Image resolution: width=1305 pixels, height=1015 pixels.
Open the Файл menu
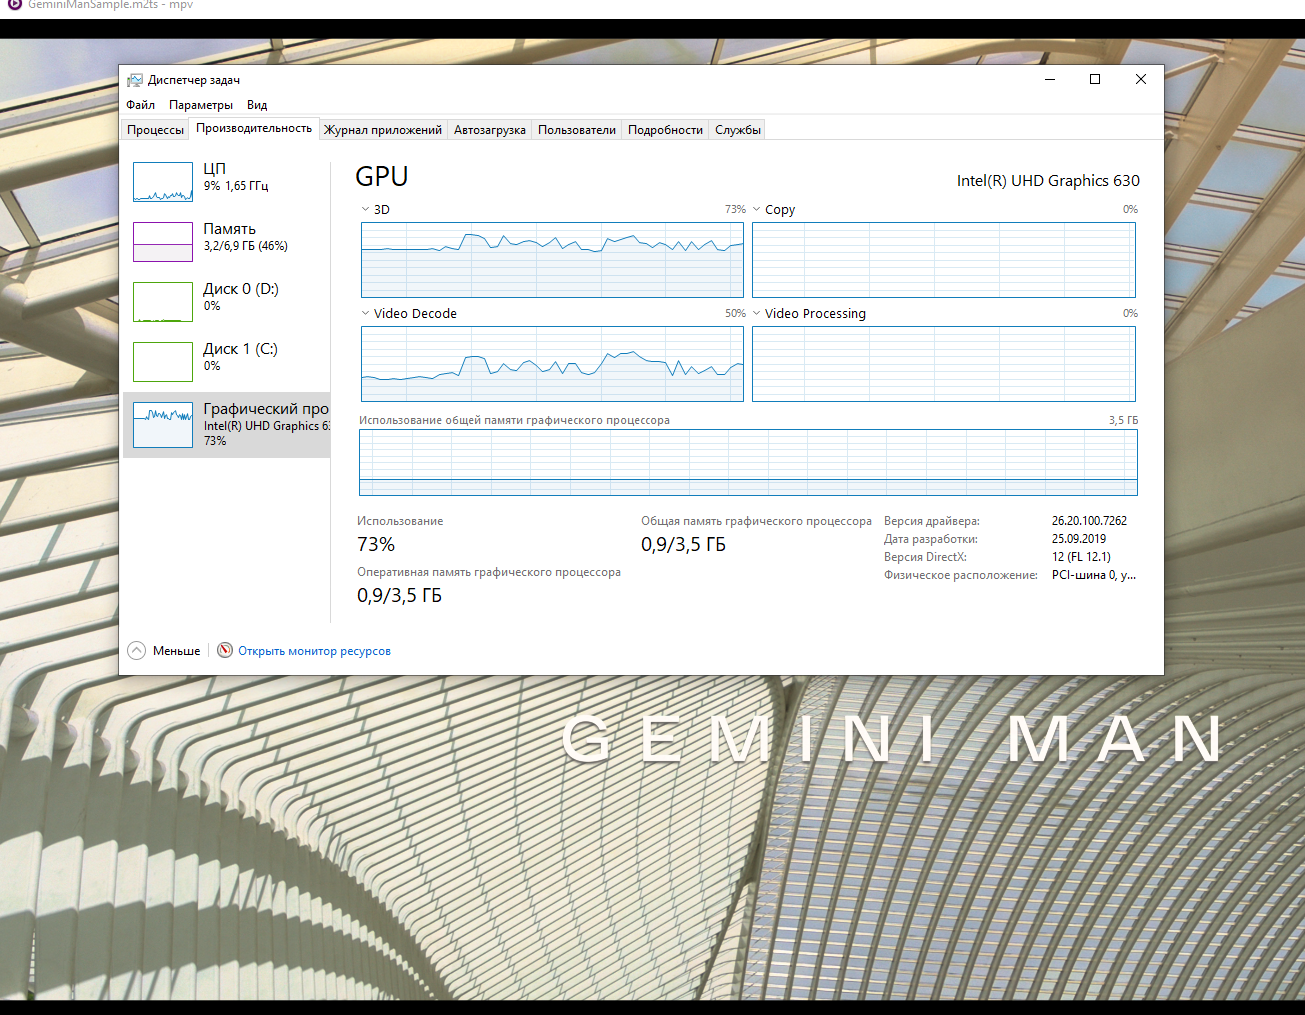pyautogui.click(x=140, y=105)
